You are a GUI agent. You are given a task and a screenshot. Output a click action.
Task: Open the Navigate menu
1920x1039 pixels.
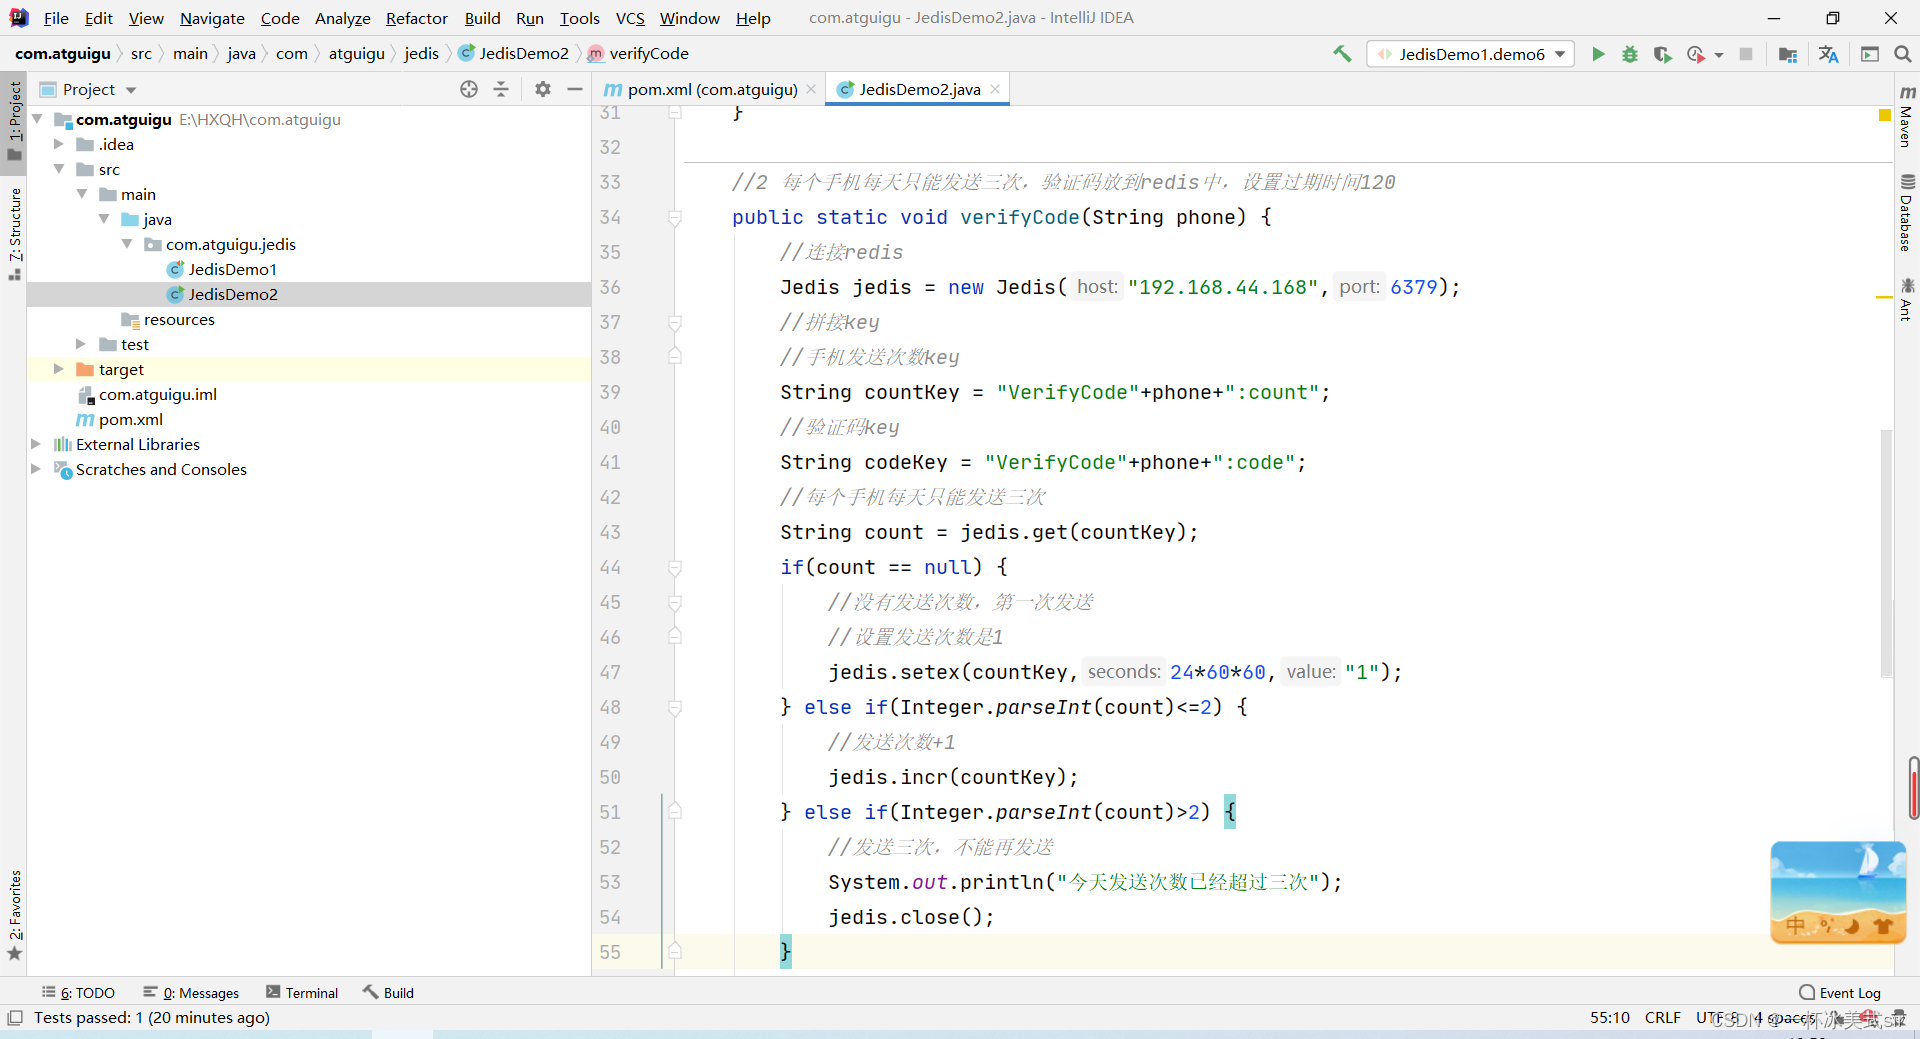pyautogui.click(x=212, y=18)
